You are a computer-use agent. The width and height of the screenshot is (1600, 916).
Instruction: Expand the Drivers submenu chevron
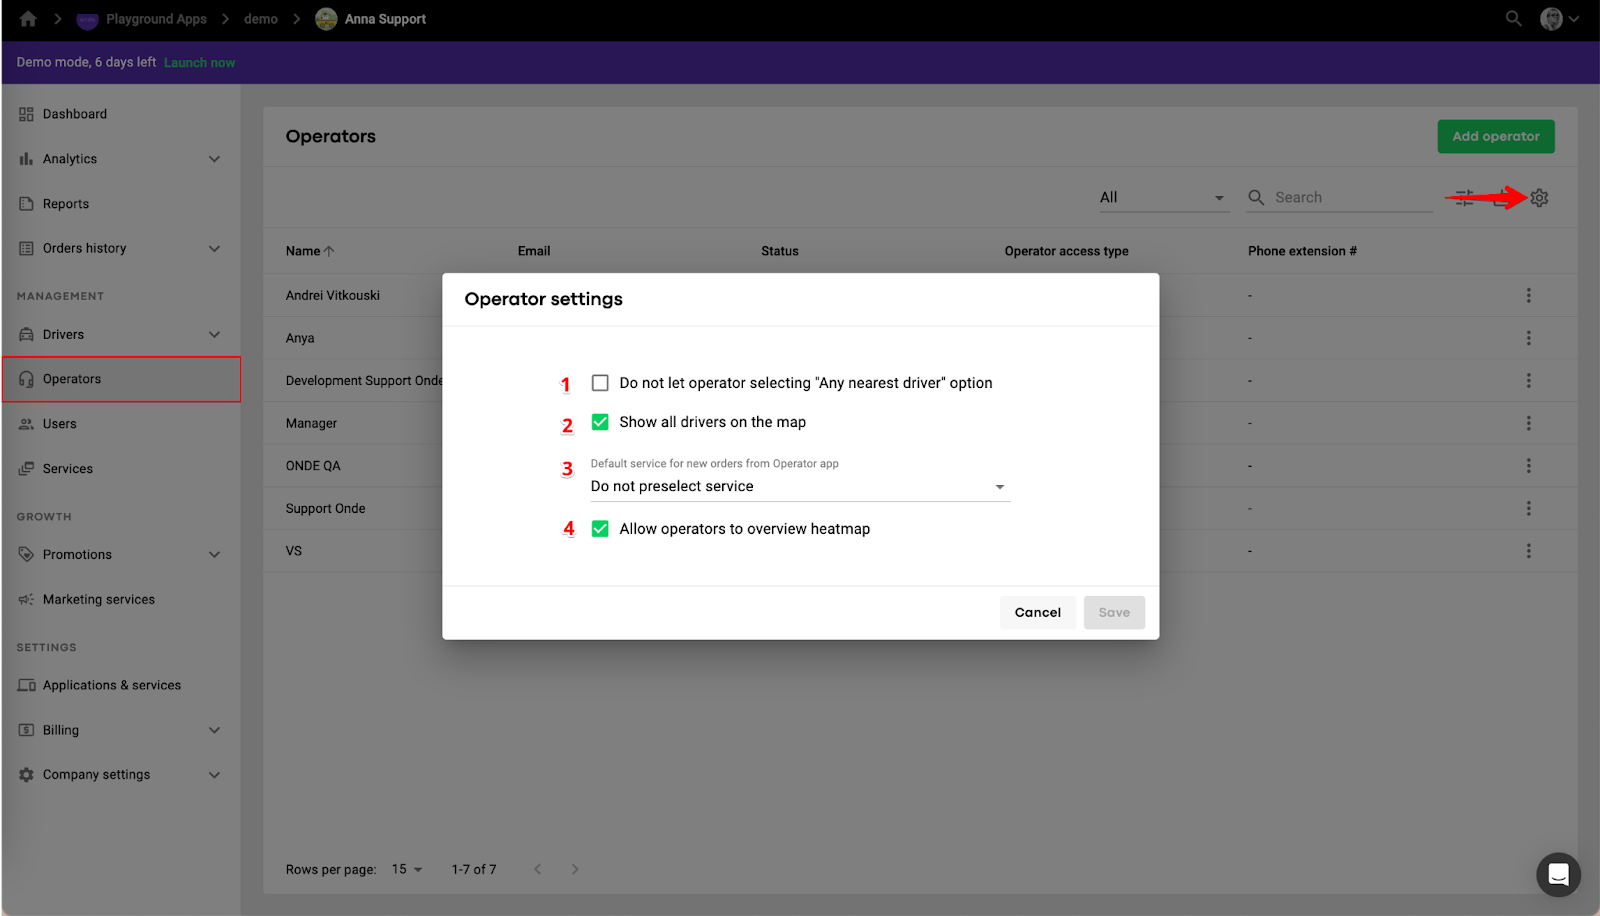(214, 335)
